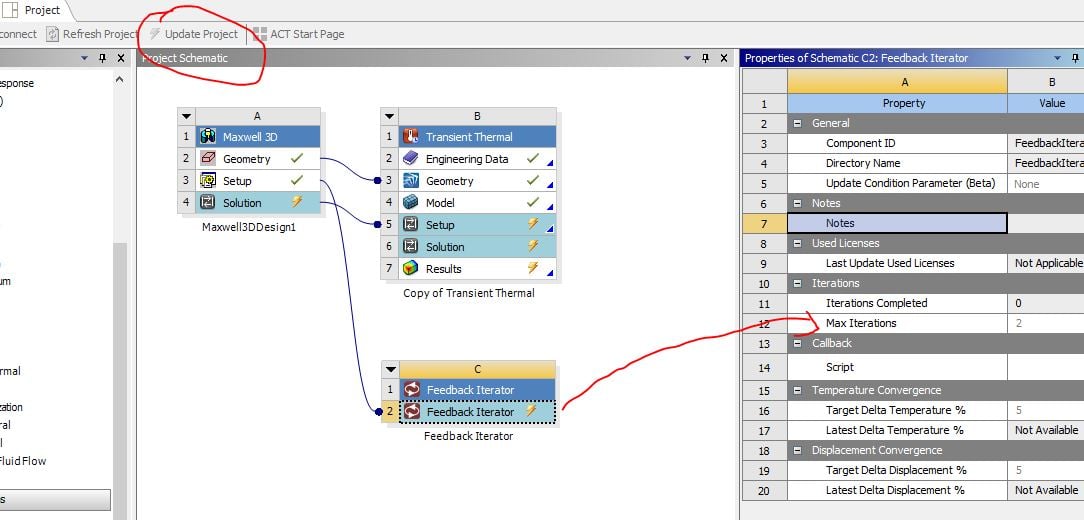Open system A dropdown menu arrow
The width and height of the screenshot is (1084, 520).
(186, 116)
